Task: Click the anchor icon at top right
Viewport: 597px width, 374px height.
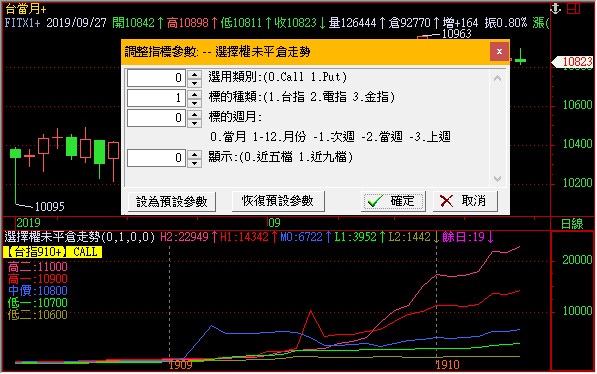Action: point(555,8)
